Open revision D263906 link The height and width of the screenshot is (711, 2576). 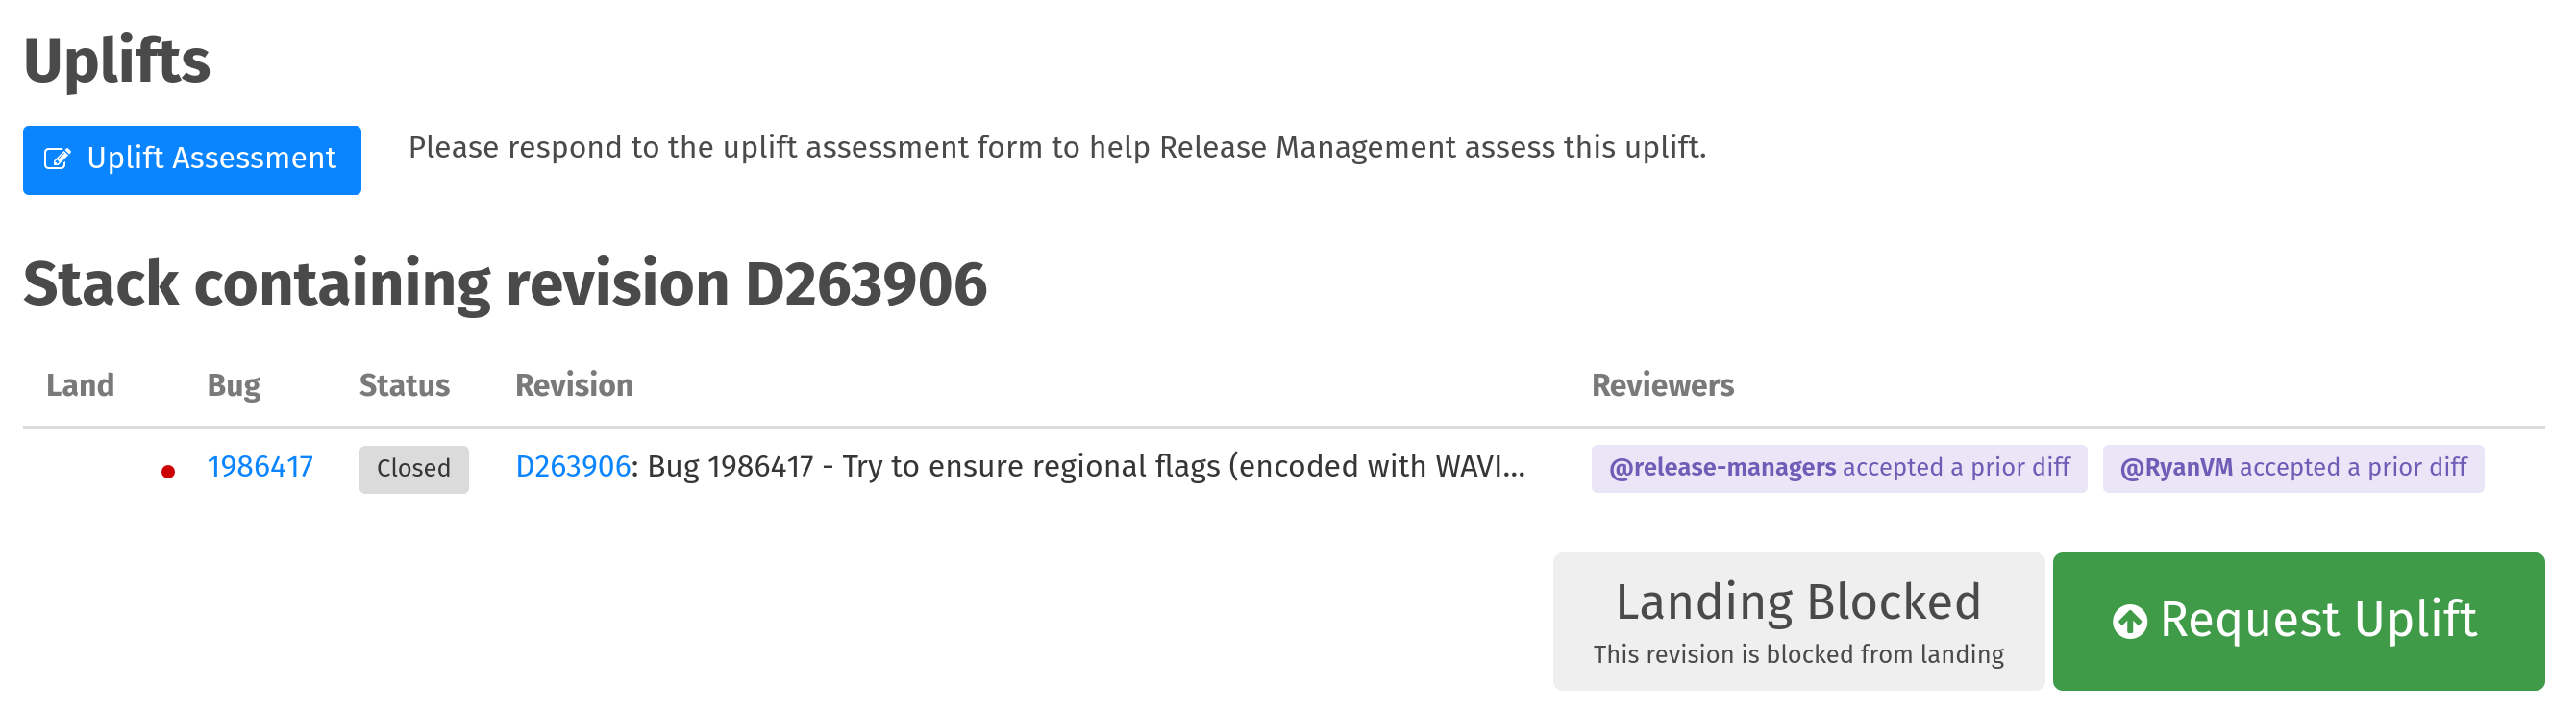click(x=572, y=467)
